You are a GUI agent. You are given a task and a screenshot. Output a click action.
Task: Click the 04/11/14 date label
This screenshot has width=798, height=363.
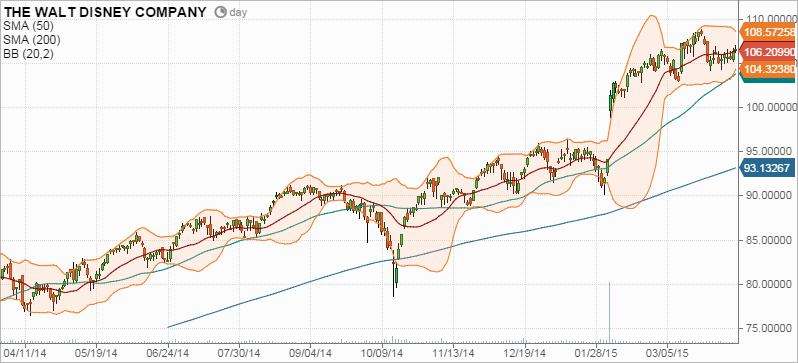25,352
